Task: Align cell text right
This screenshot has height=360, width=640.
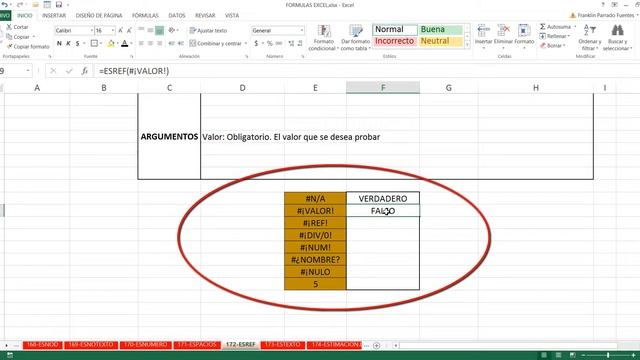Action: click(160, 43)
